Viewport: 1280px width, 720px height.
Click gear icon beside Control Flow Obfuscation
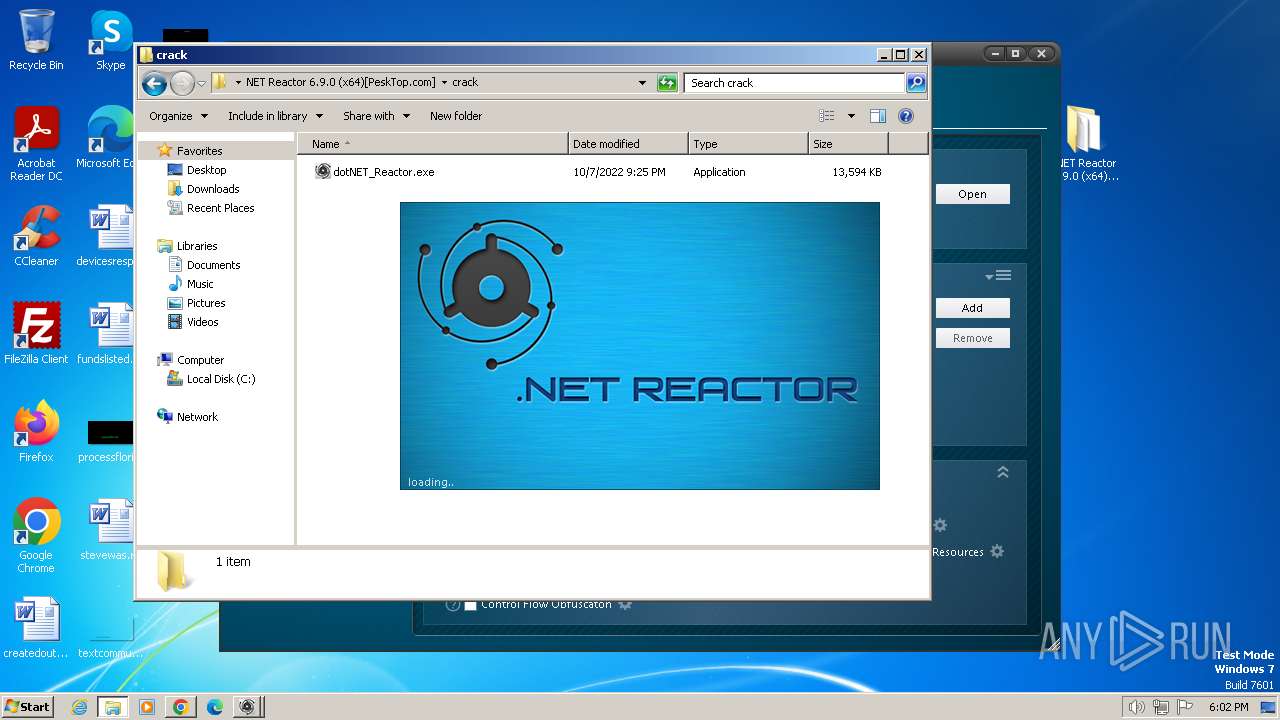[x=625, y=604]
